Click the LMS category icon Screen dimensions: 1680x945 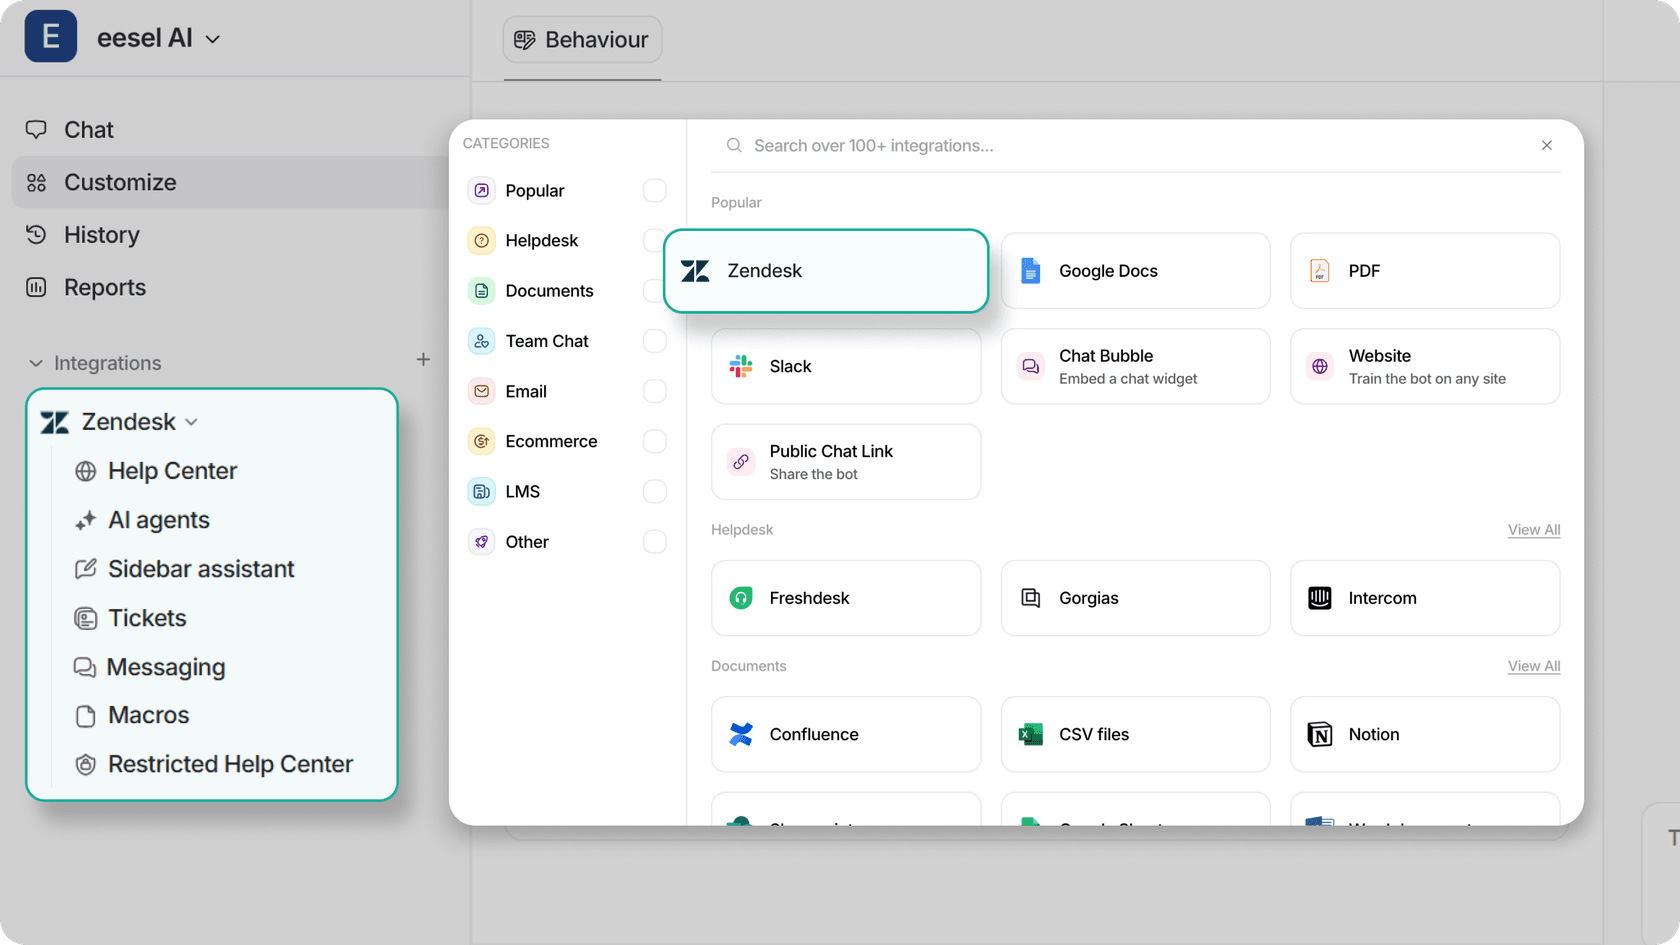click(x=482, y=491)
